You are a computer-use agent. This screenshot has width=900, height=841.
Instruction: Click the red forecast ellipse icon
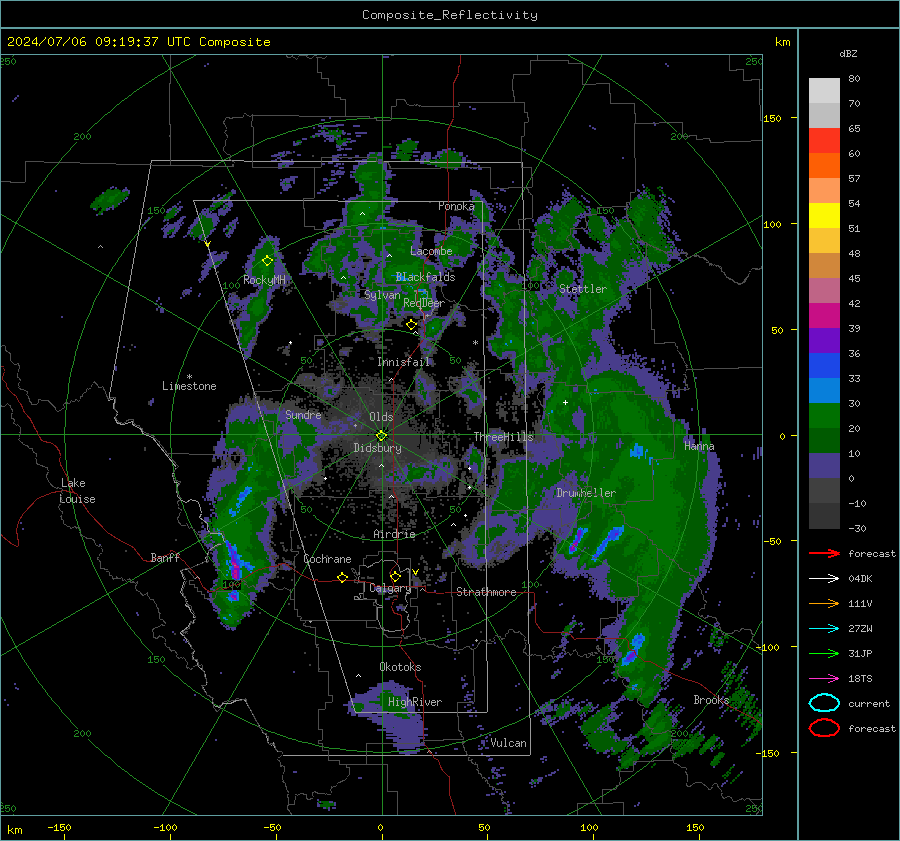click(x=824, y=728)
